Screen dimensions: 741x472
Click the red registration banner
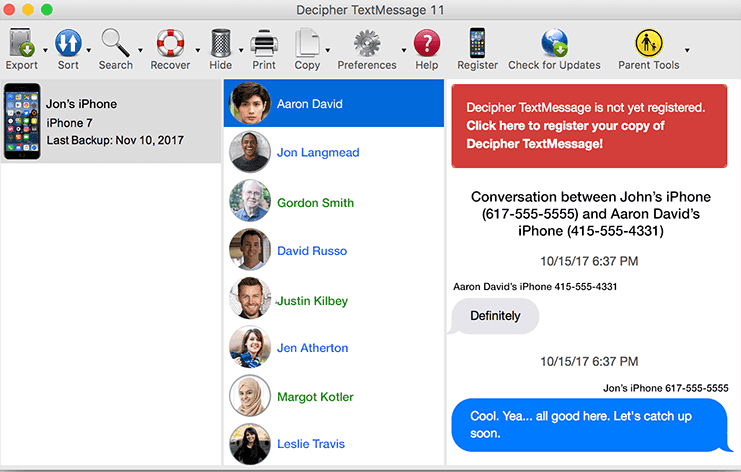tap(589, 126)
